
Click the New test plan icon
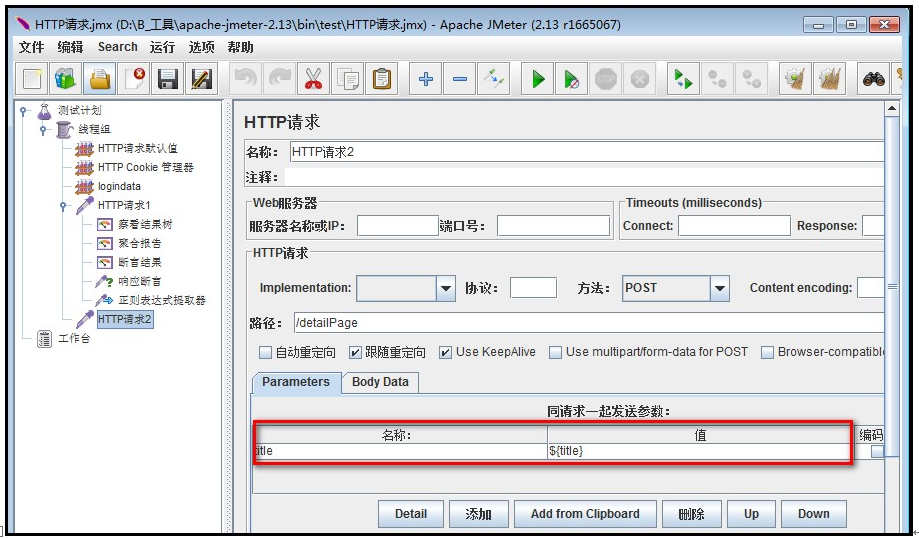pyautogui.click(x=32, y=79)
